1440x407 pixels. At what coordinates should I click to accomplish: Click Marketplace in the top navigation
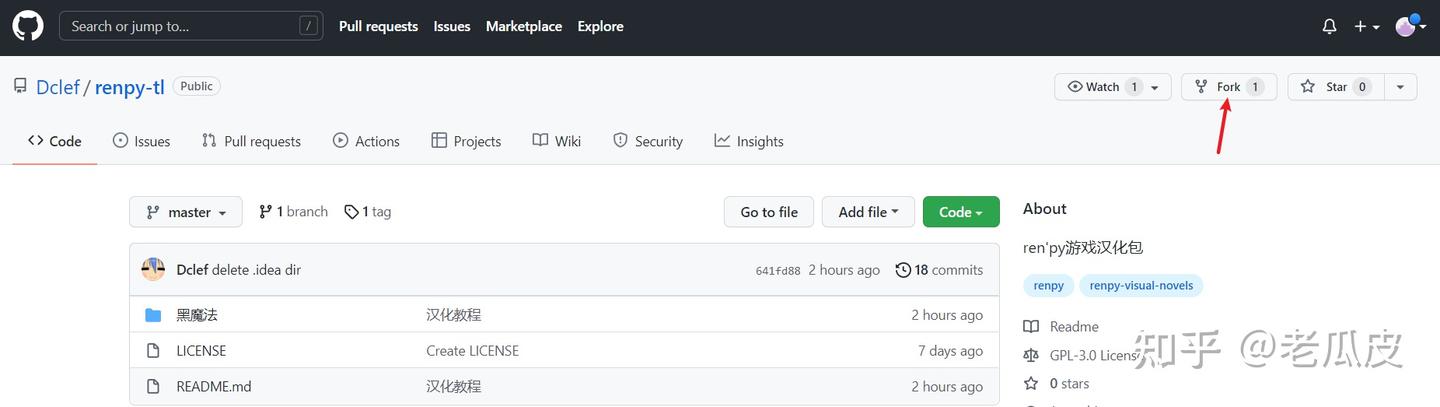click(524, 26)
